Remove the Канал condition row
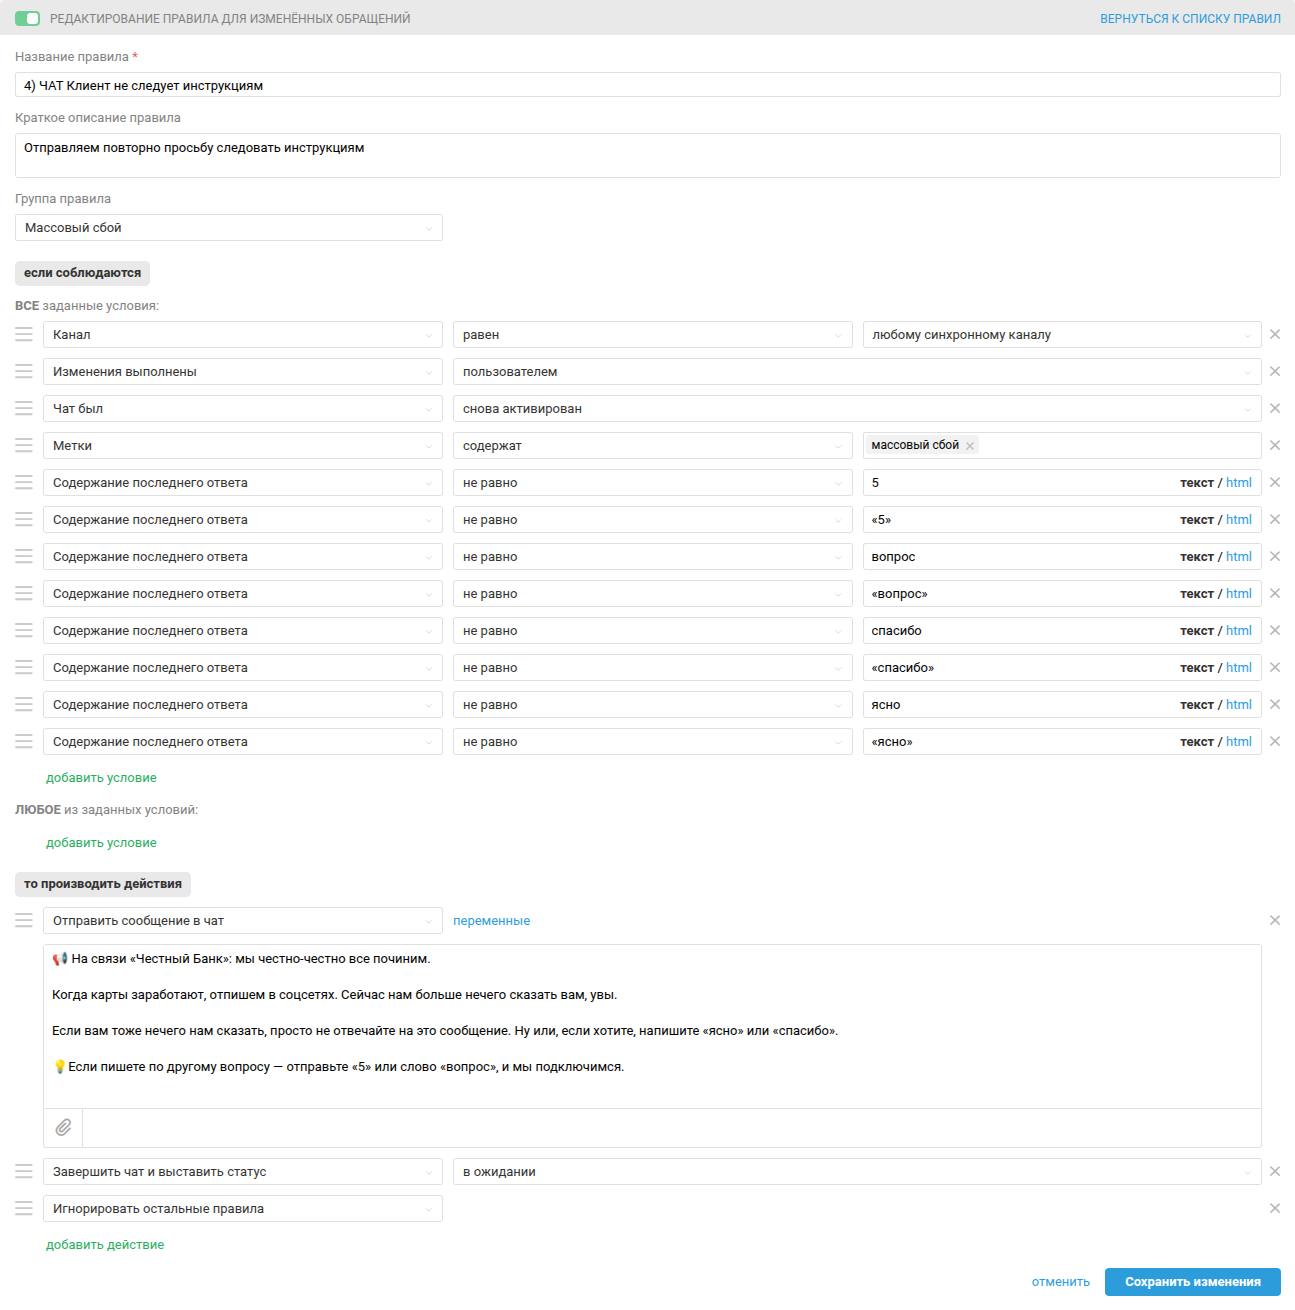Screen dimensions: 1295x1310 pos(1275,335)
